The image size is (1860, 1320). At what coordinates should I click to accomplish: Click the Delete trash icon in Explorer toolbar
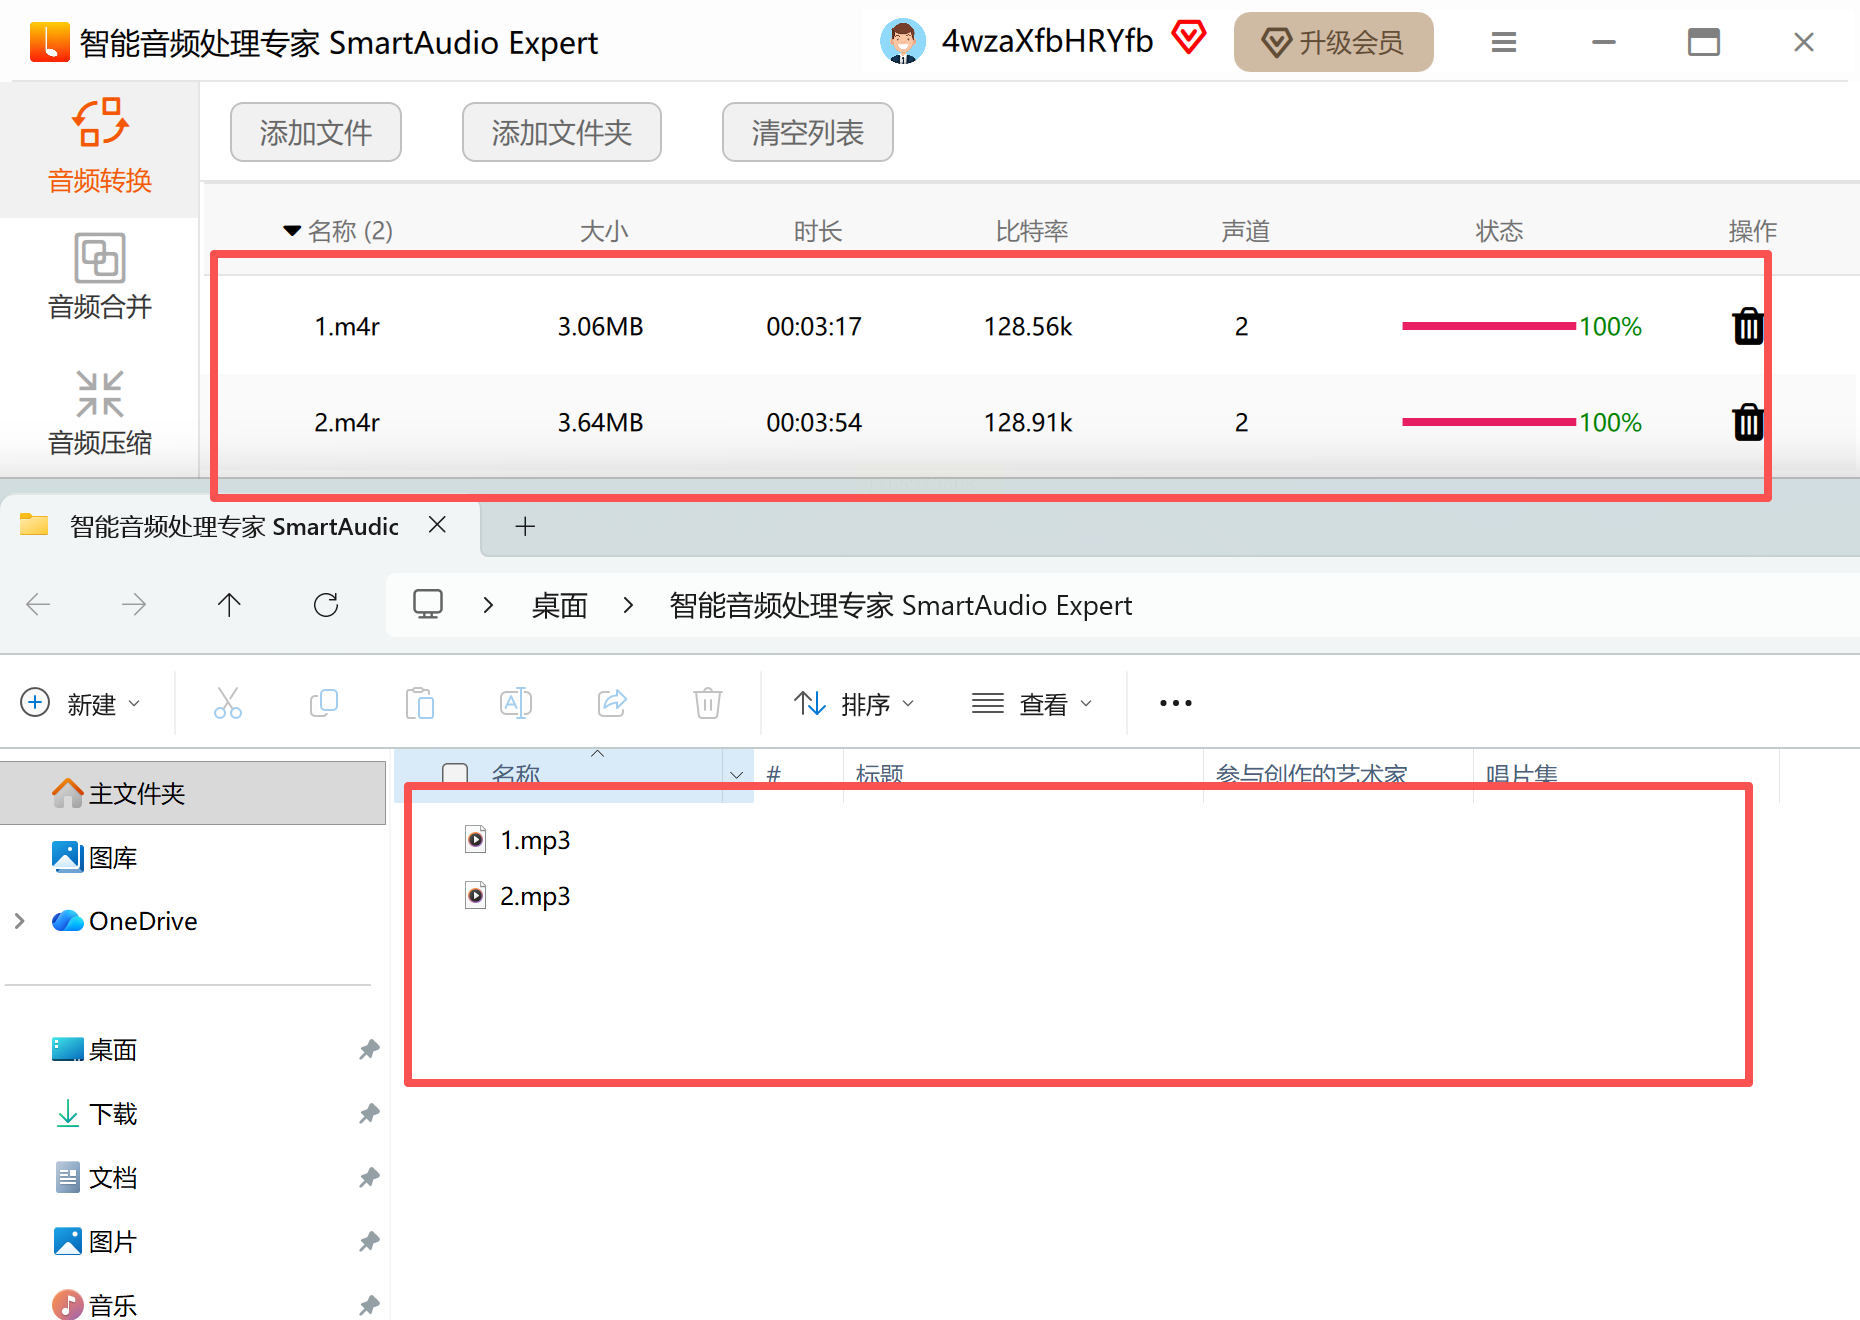[x=708, y=703]
